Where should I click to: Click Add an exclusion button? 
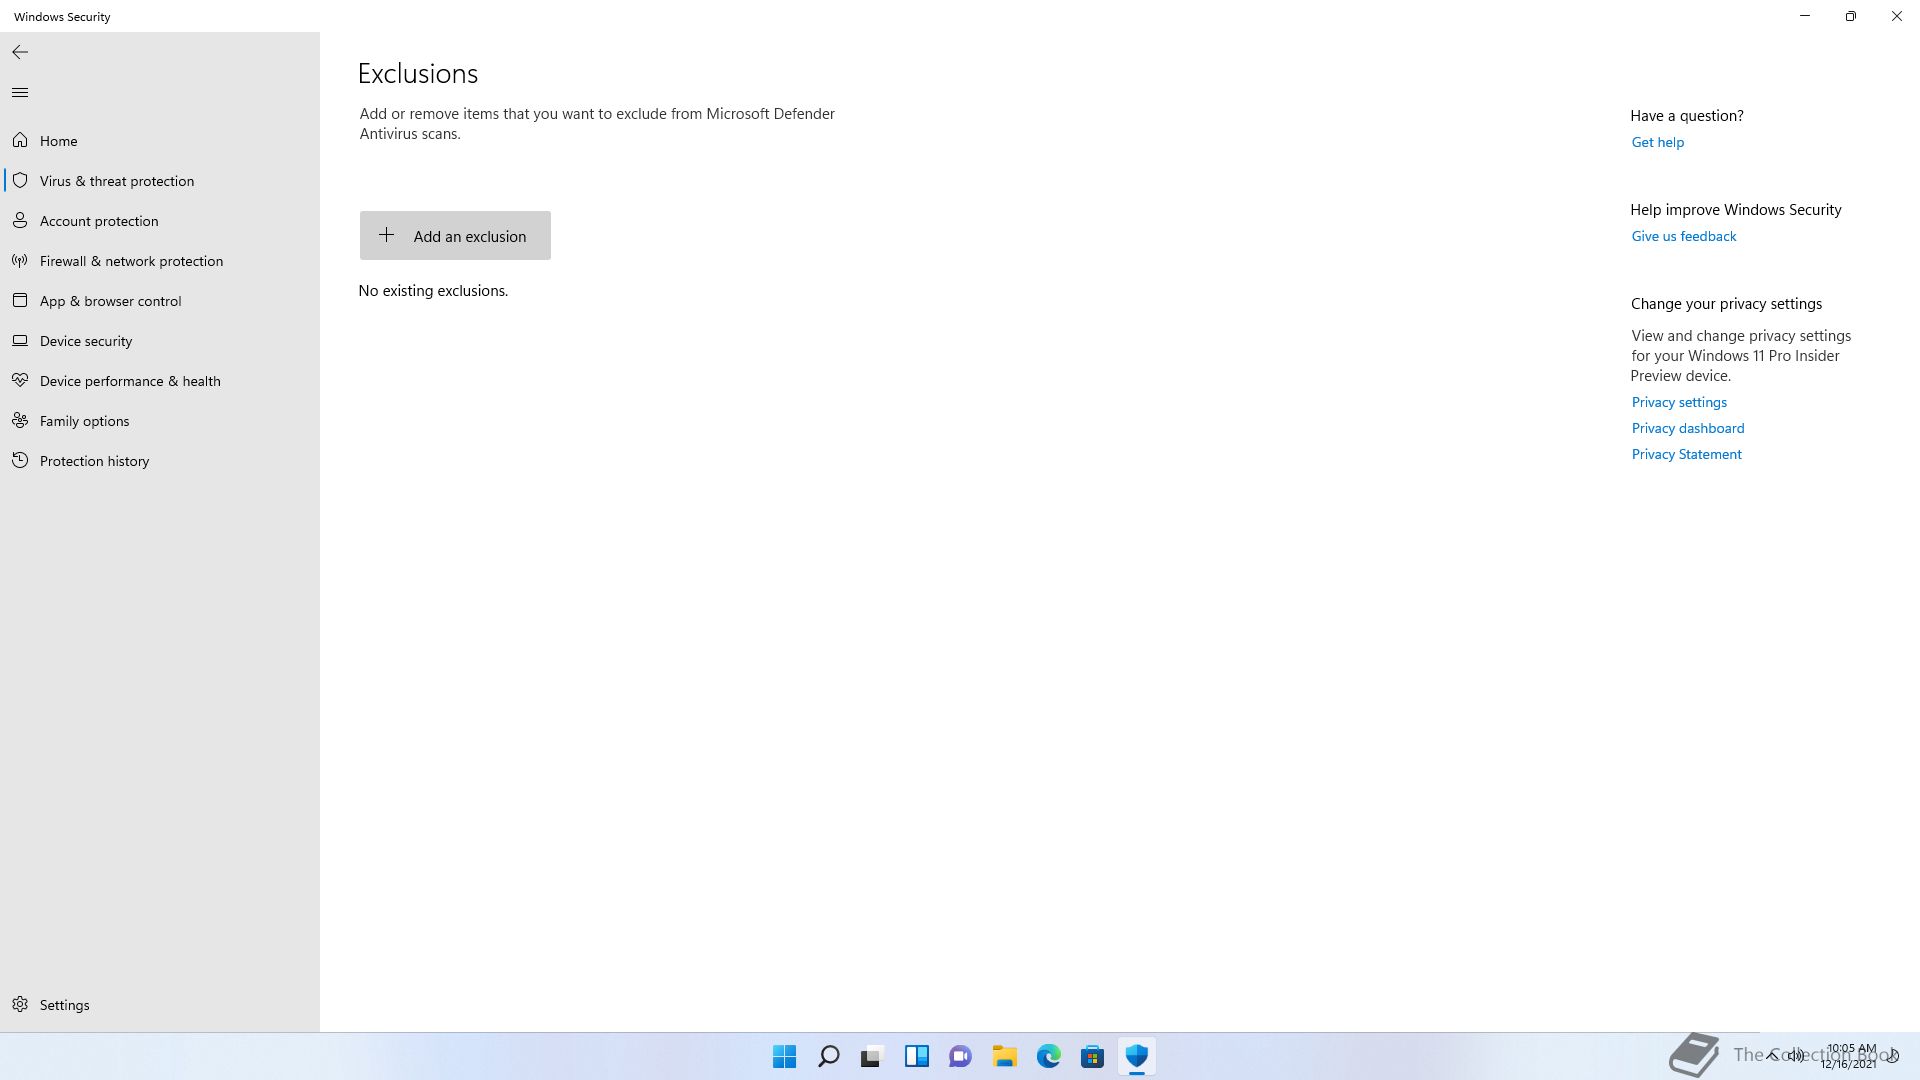(455, 235)
